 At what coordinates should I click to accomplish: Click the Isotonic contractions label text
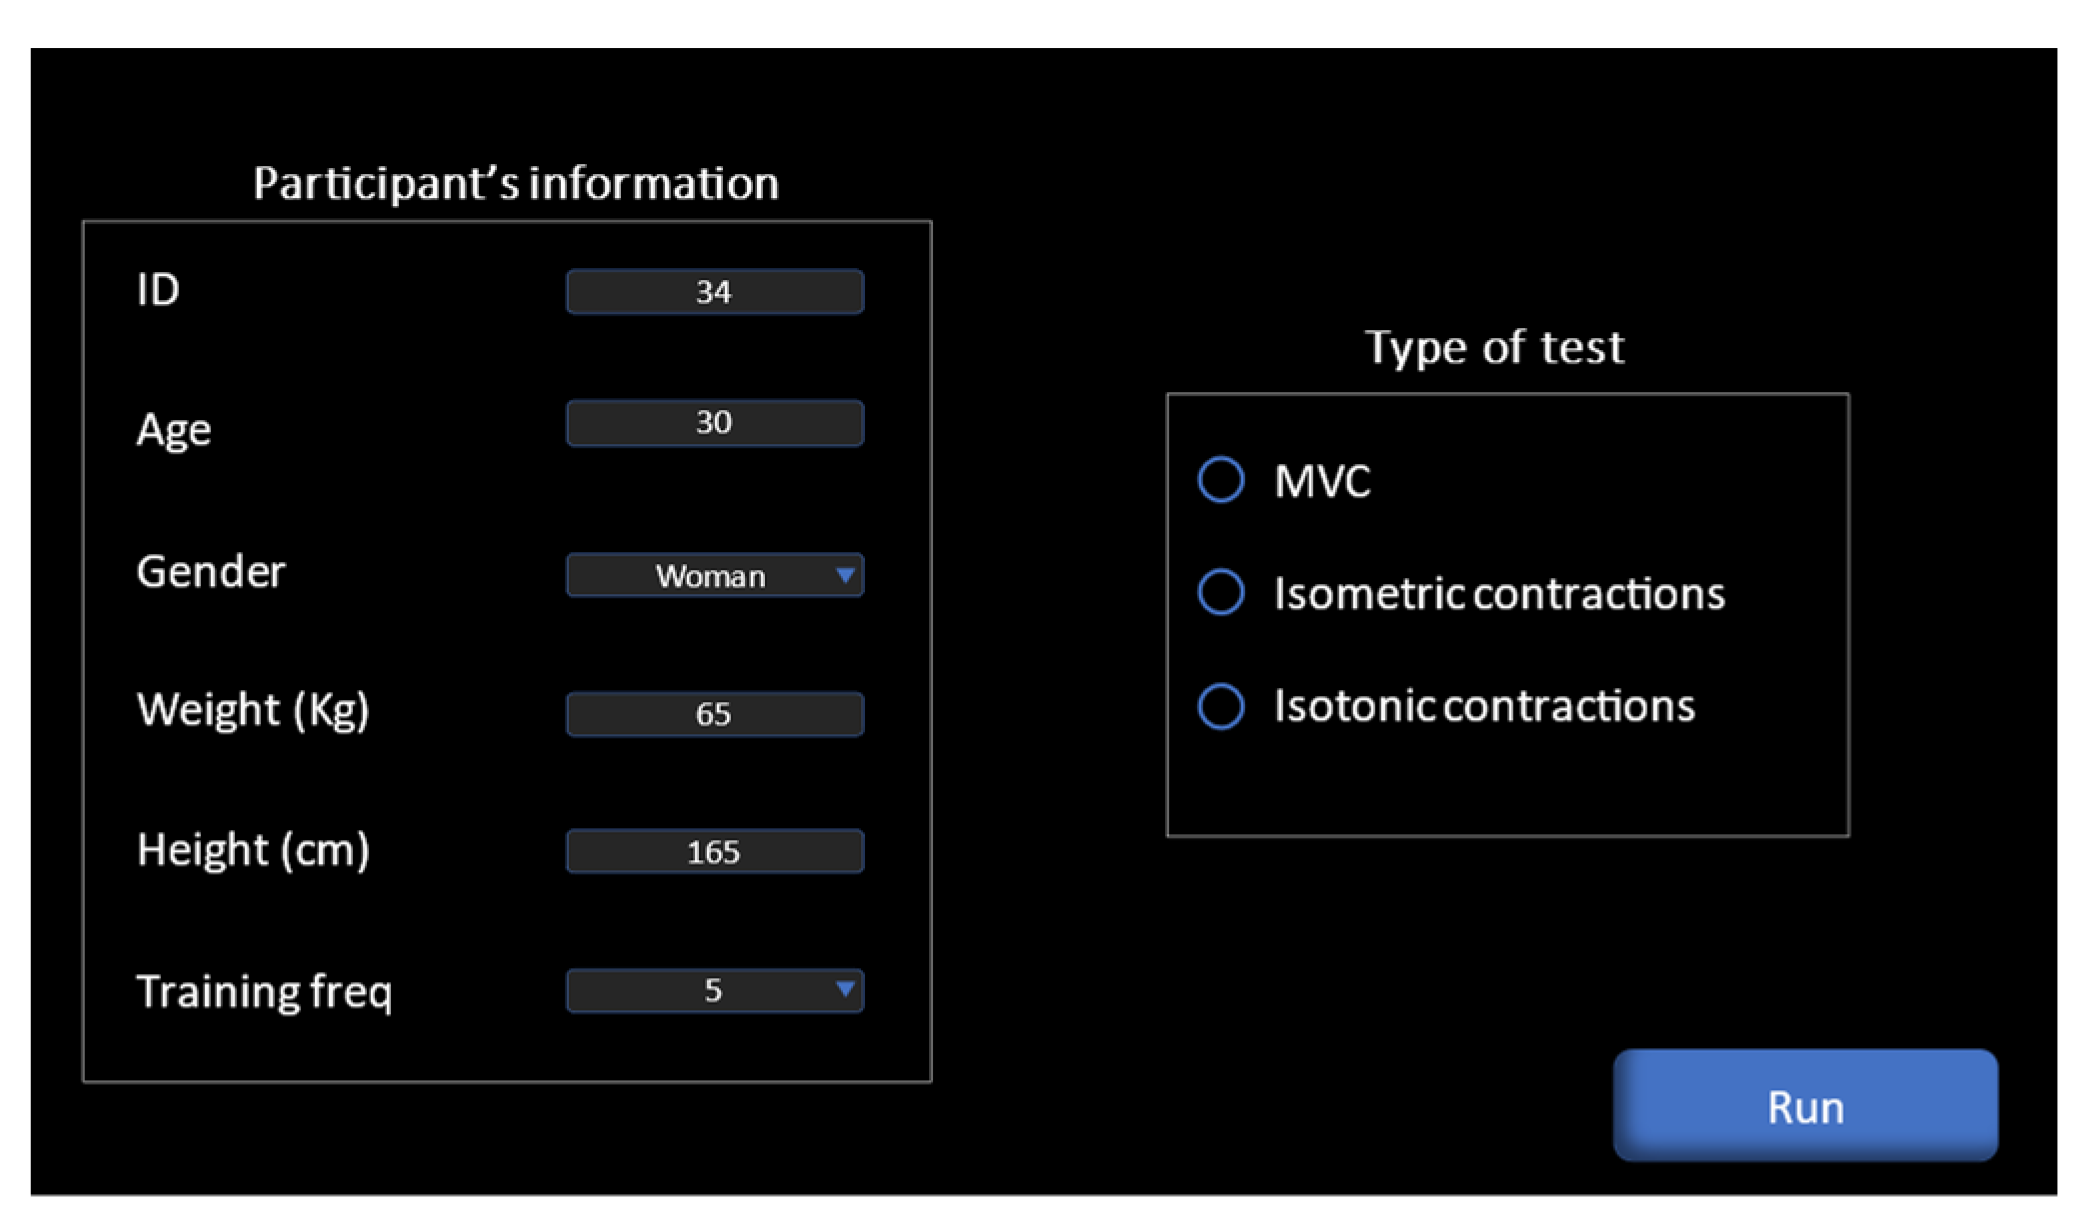(1484, 706)
